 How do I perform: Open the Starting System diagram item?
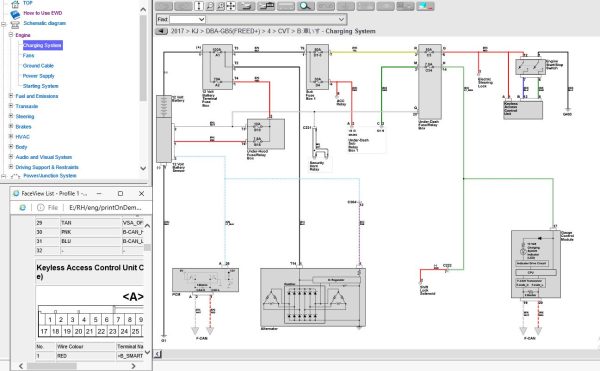click(41, 86)
